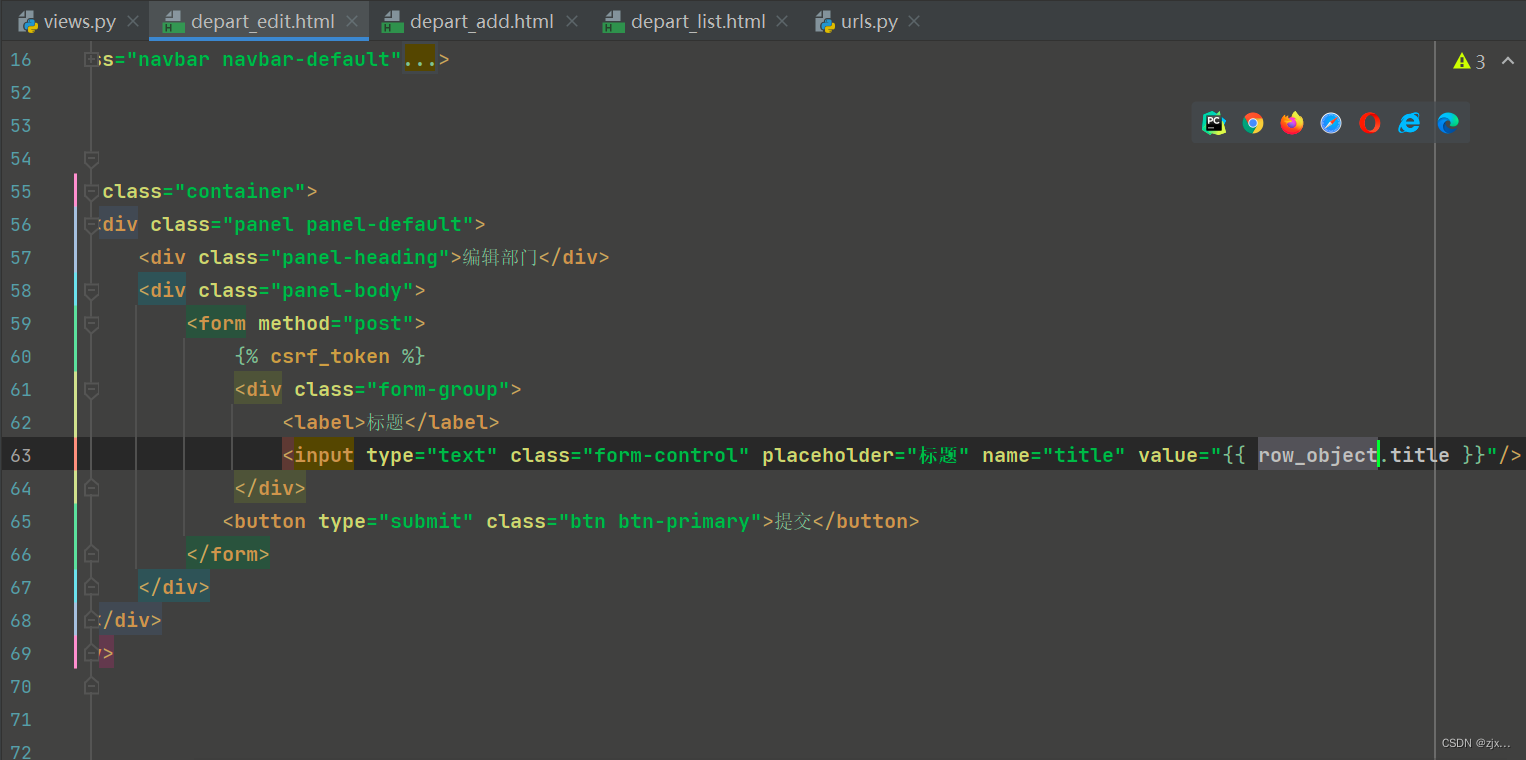Click the input tag name on line 63

pos(324,455)
